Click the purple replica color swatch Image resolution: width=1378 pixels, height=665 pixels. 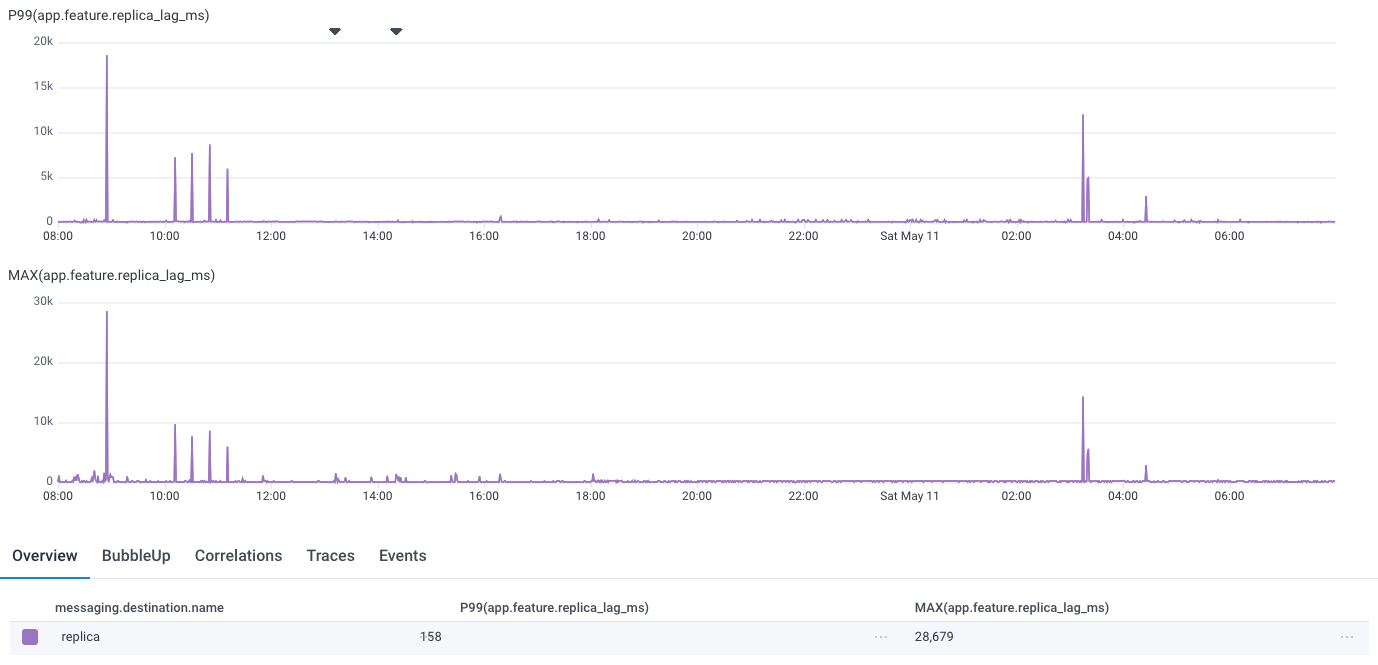click(30, 637)
